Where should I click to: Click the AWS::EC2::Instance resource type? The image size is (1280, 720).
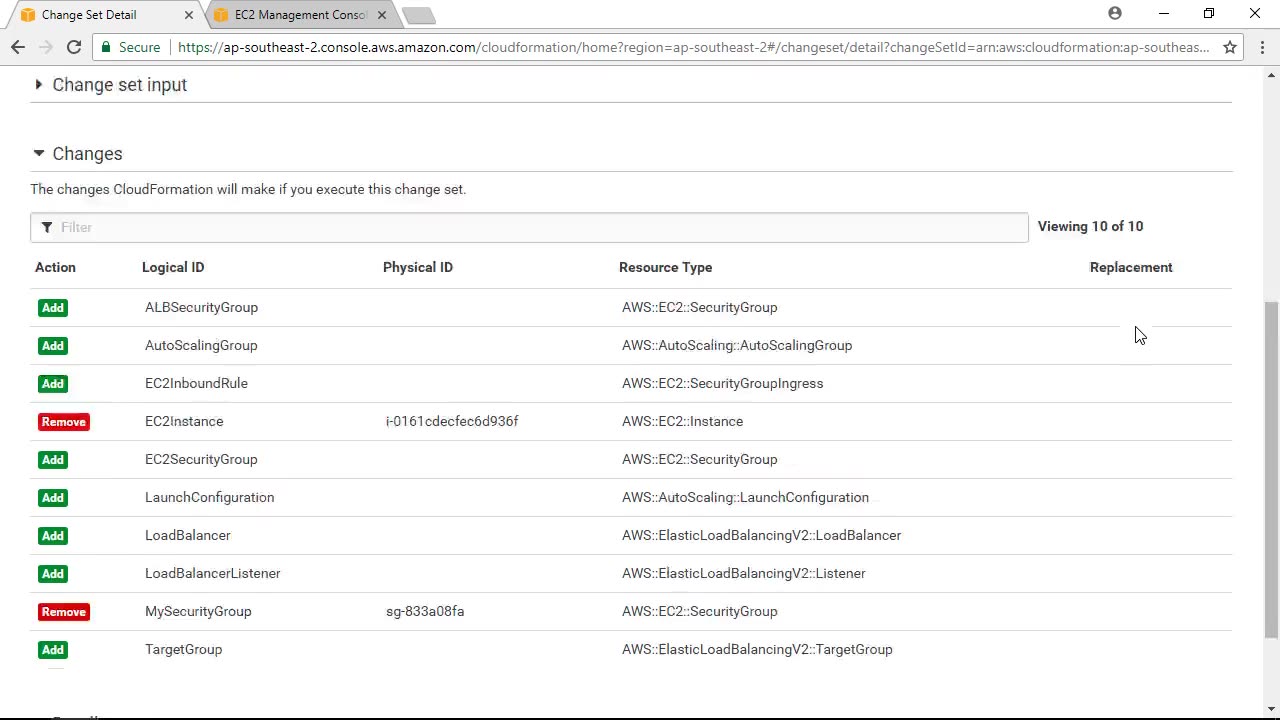[682, 421]
